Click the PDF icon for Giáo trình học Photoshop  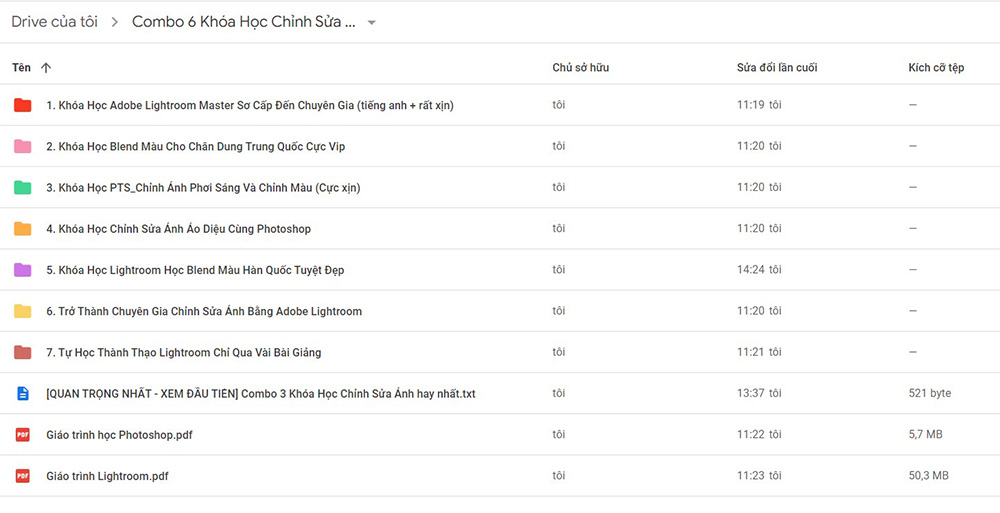coord(22,435)
